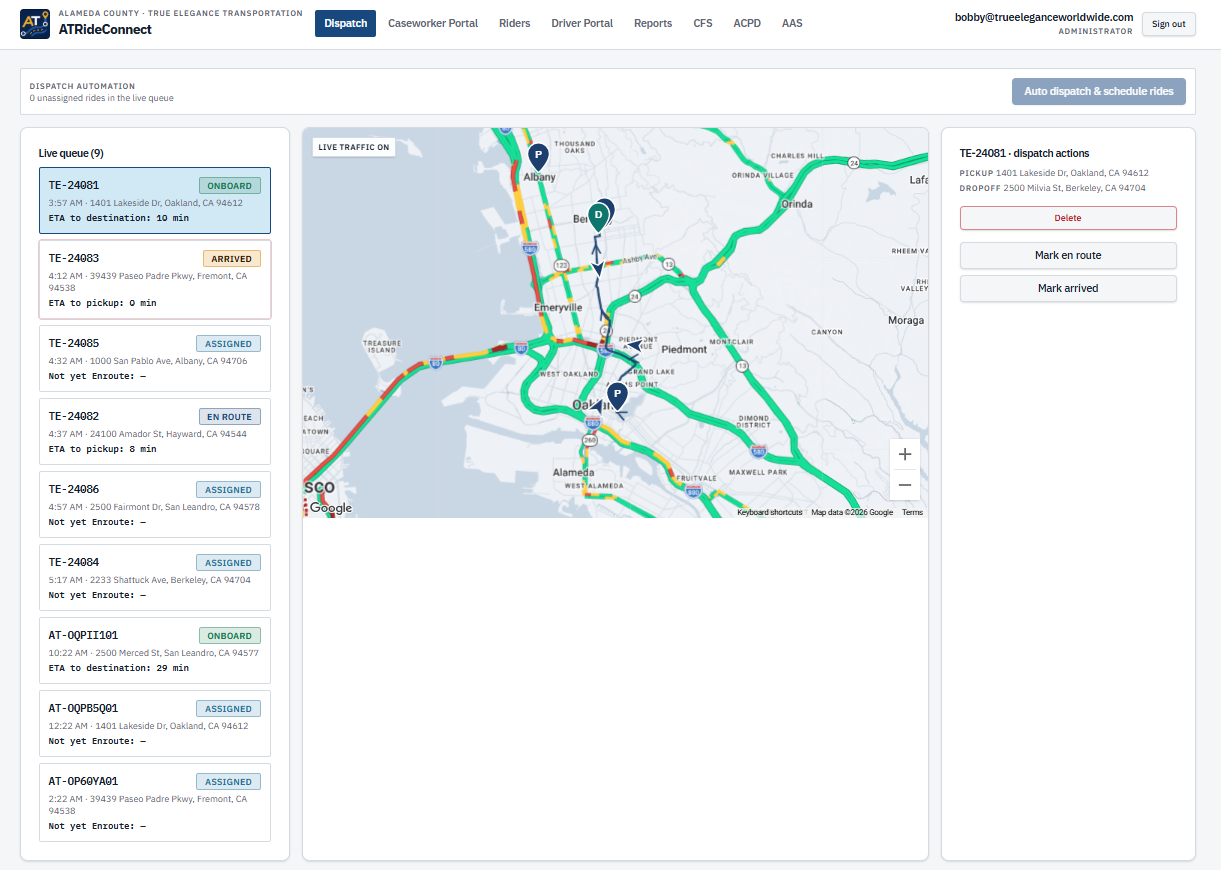1221x870 pixels.
Task: Open the Dispatch tab
Action: pos(345,23)
